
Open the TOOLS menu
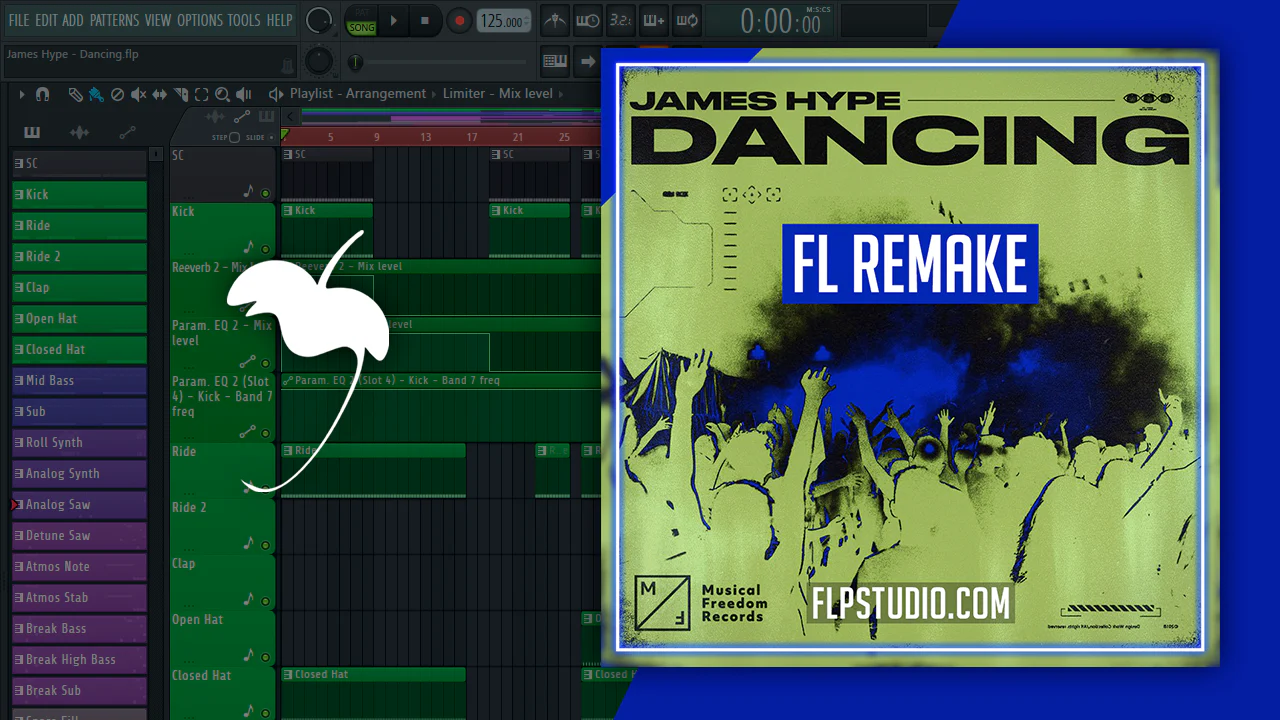244,20
